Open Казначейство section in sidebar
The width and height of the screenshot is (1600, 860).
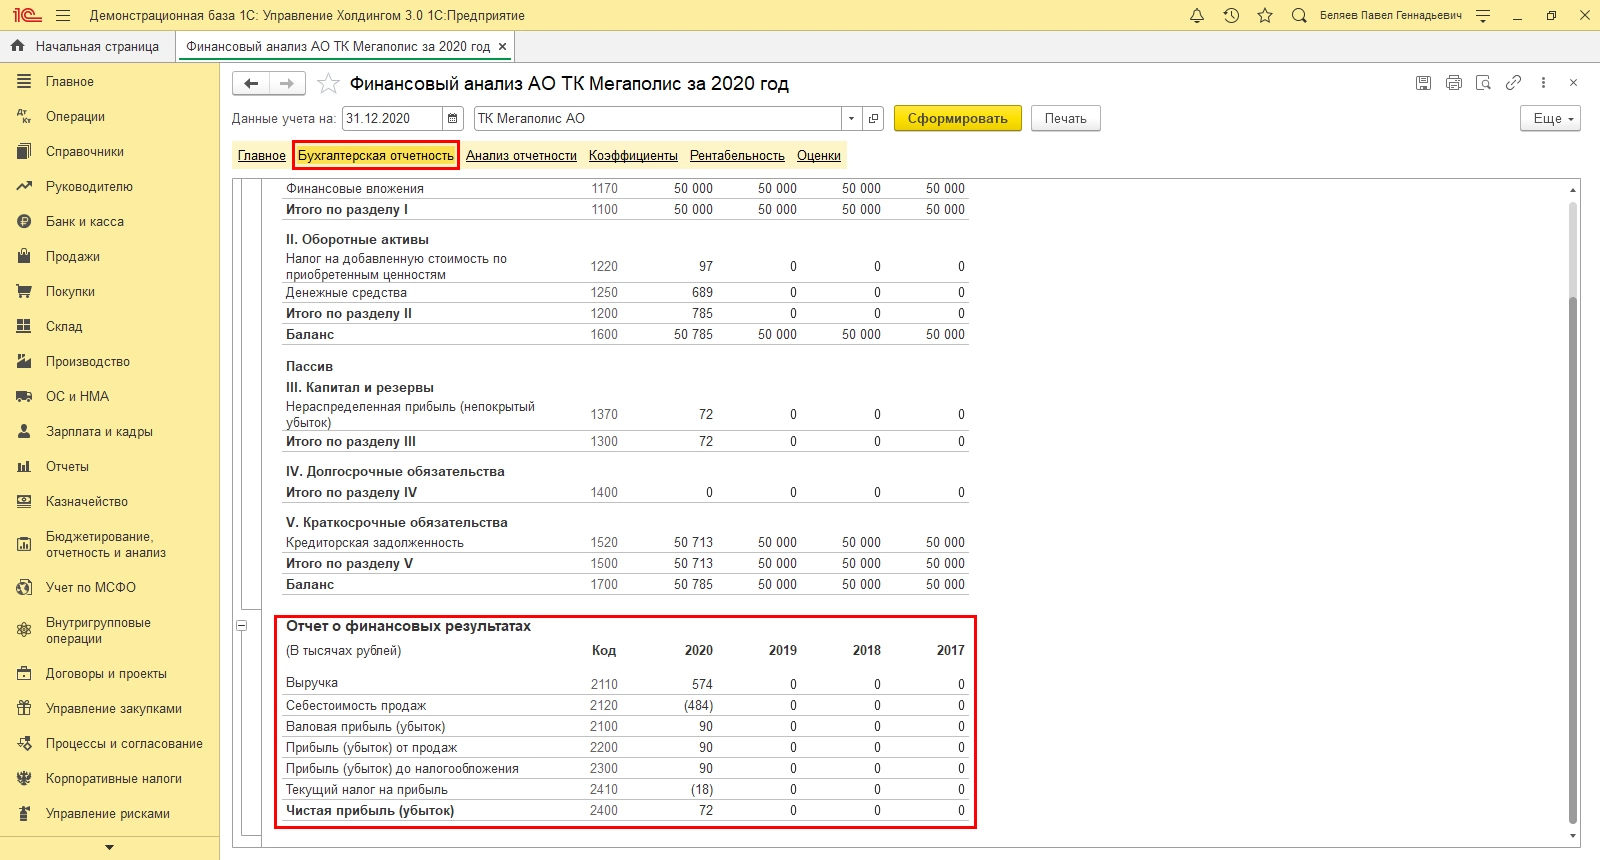point(86,501)
